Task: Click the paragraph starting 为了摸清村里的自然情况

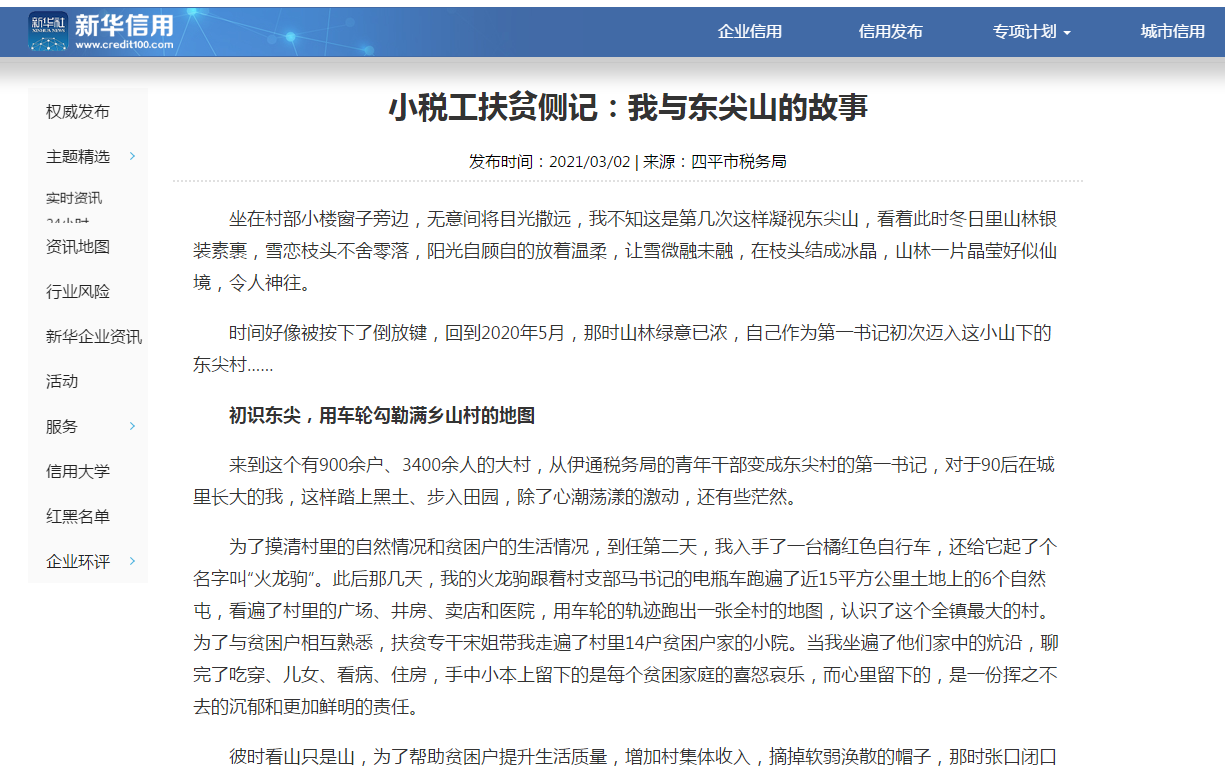Action: pos(625,627)
